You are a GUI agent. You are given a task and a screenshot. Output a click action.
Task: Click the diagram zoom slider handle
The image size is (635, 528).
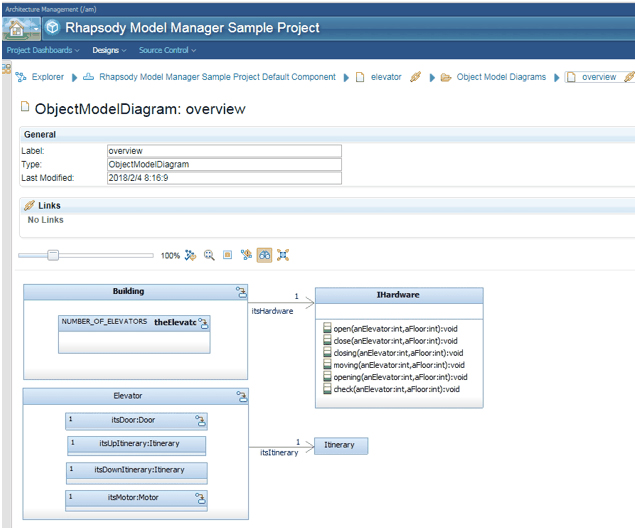point(53,255)
